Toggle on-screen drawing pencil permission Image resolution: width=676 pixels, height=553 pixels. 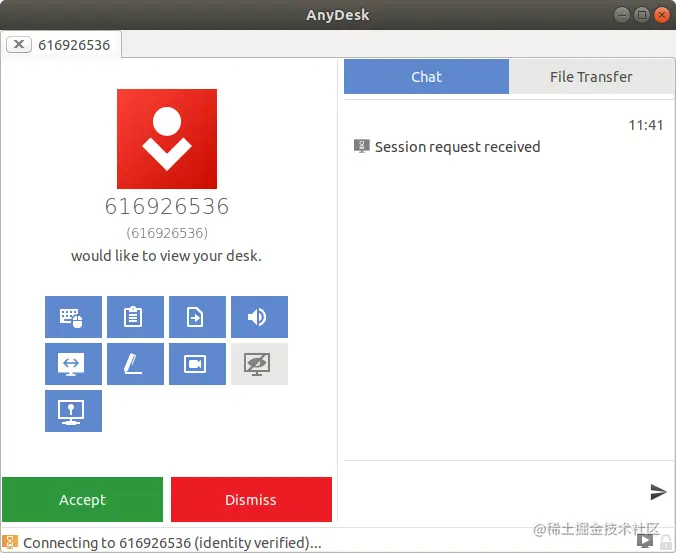[x=135, y=364]
